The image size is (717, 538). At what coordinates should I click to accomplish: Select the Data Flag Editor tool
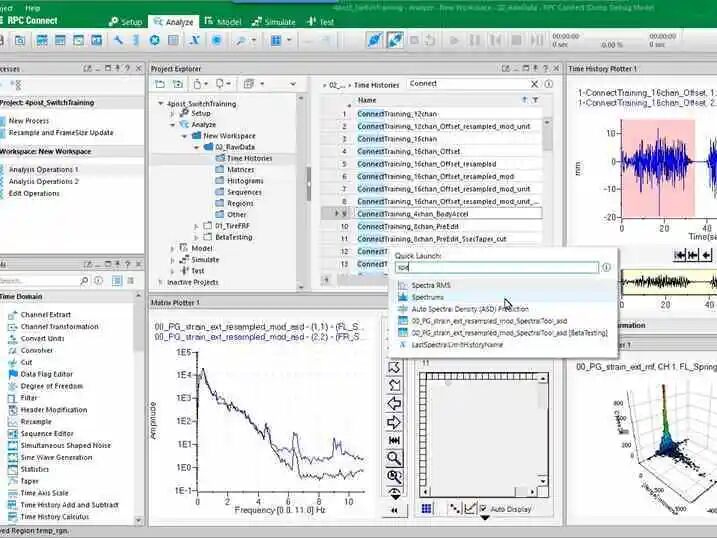click(41, 374)
